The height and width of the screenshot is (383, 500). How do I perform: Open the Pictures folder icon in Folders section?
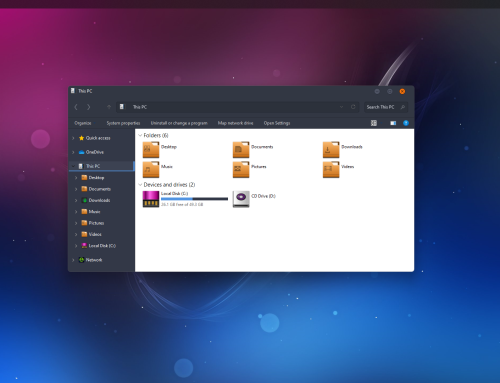(241, 169)
